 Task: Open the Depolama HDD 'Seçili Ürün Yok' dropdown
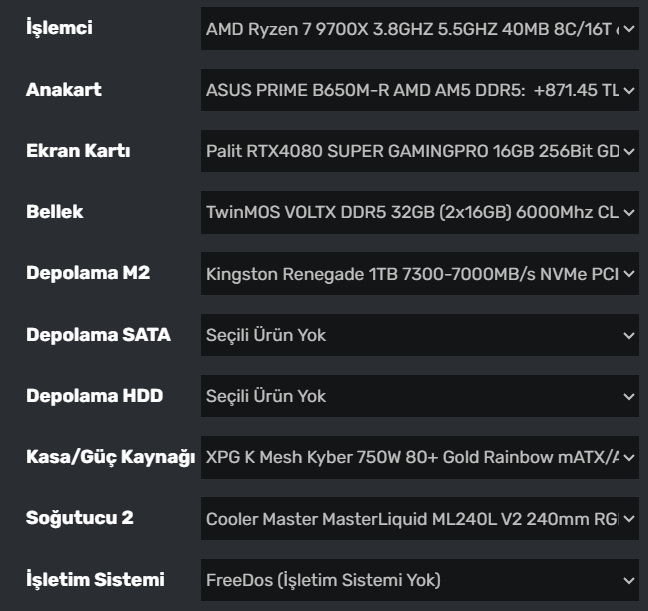coord(410,397)
